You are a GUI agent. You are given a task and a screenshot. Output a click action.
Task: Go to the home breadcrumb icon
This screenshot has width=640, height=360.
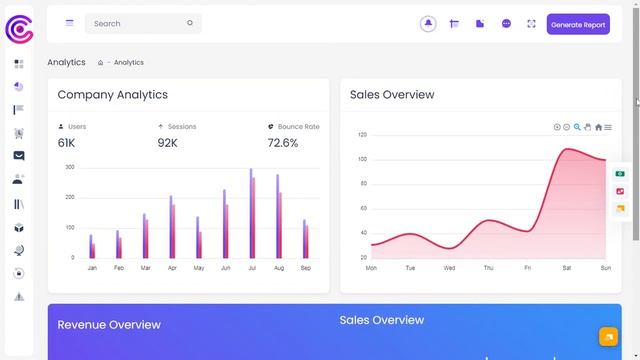[100, 62]
